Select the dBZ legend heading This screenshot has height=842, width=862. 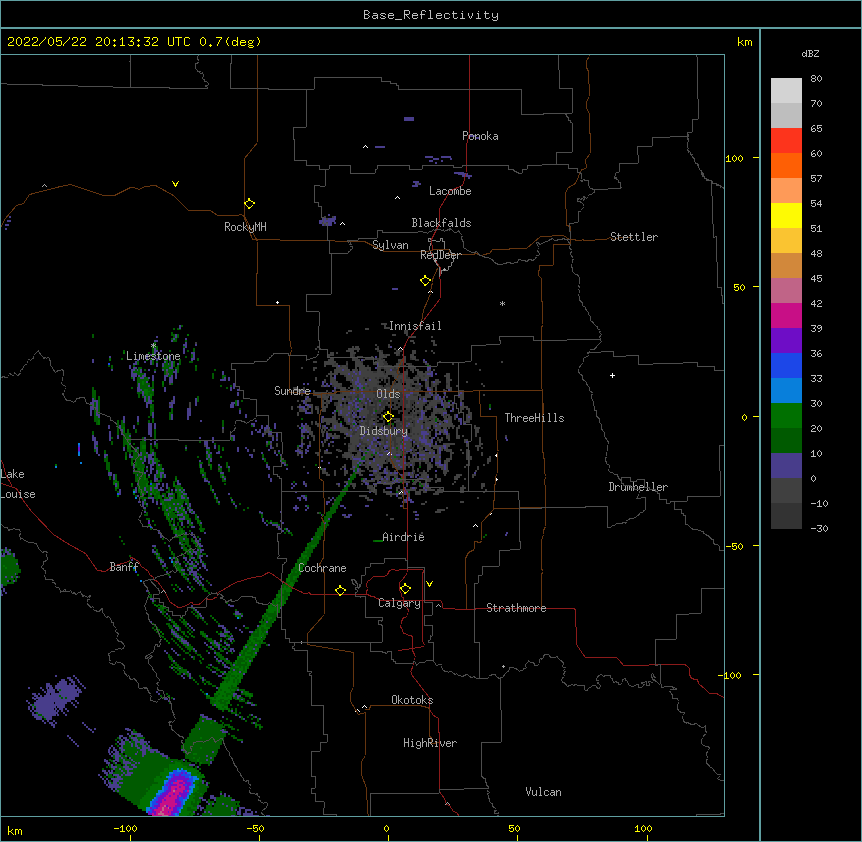(x=810, y=53)
